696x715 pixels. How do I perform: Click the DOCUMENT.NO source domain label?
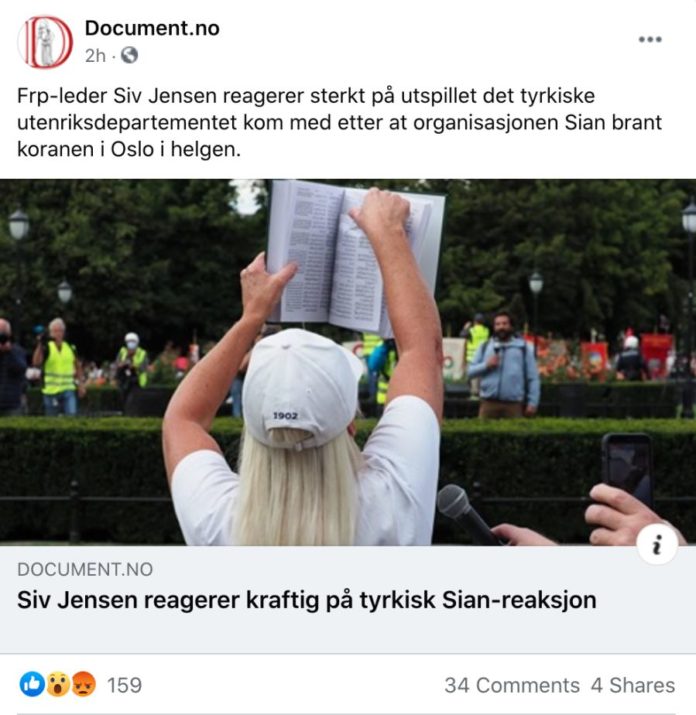click(x=85, y=570)
